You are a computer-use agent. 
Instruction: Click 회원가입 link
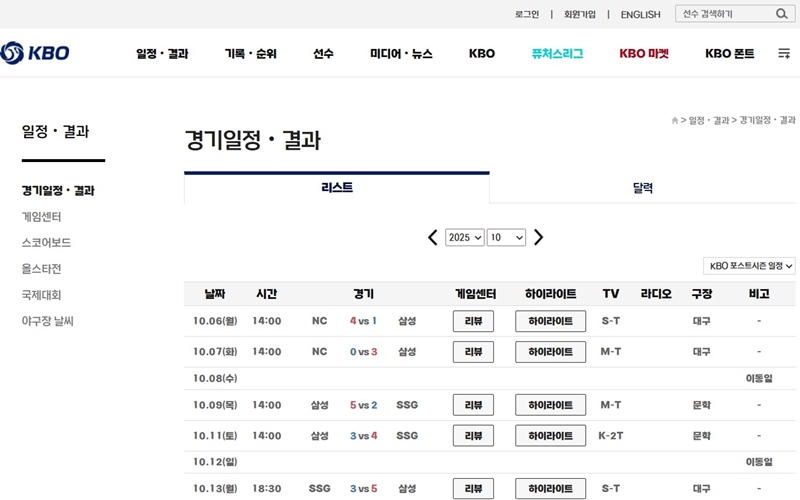[x=580, y=14]
